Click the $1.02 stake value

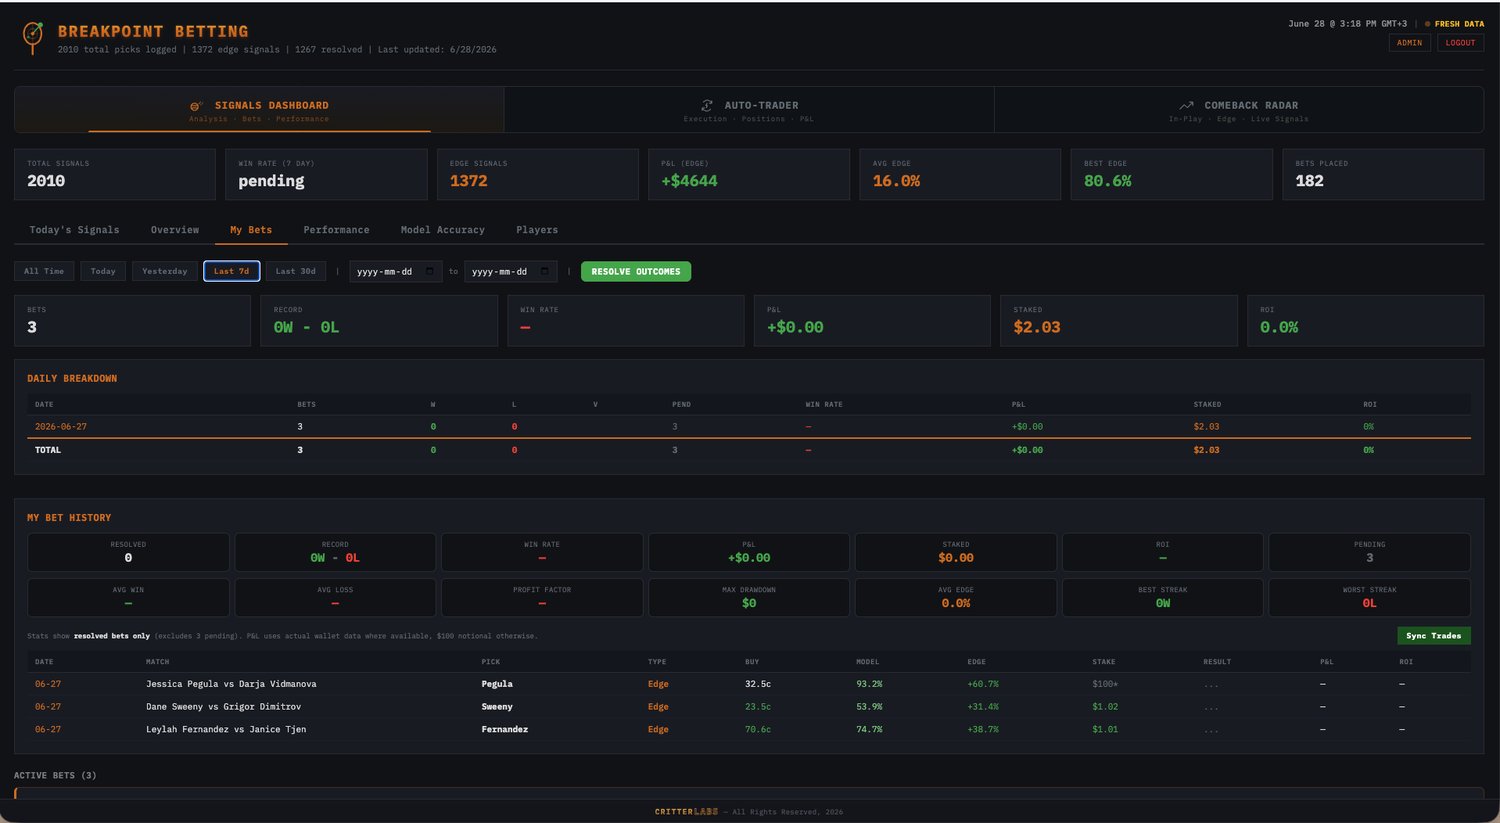1105,707
